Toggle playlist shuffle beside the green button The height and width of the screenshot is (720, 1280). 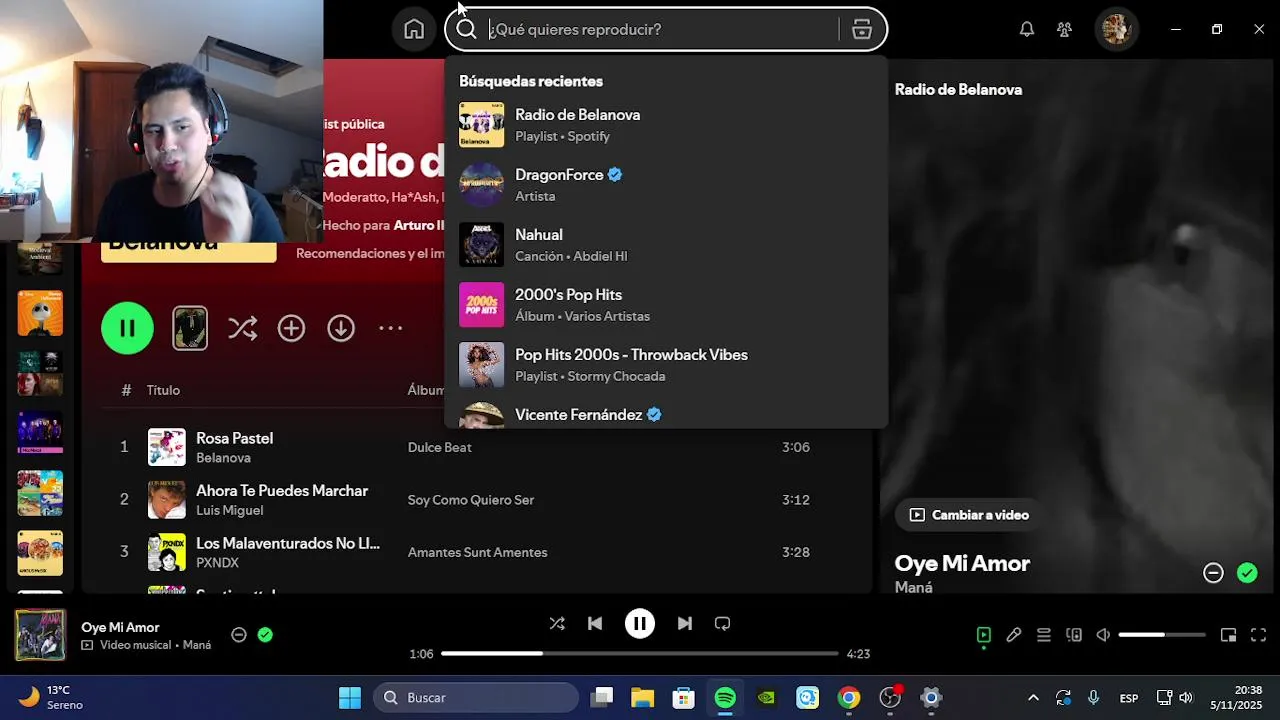[x=242, y=328]
